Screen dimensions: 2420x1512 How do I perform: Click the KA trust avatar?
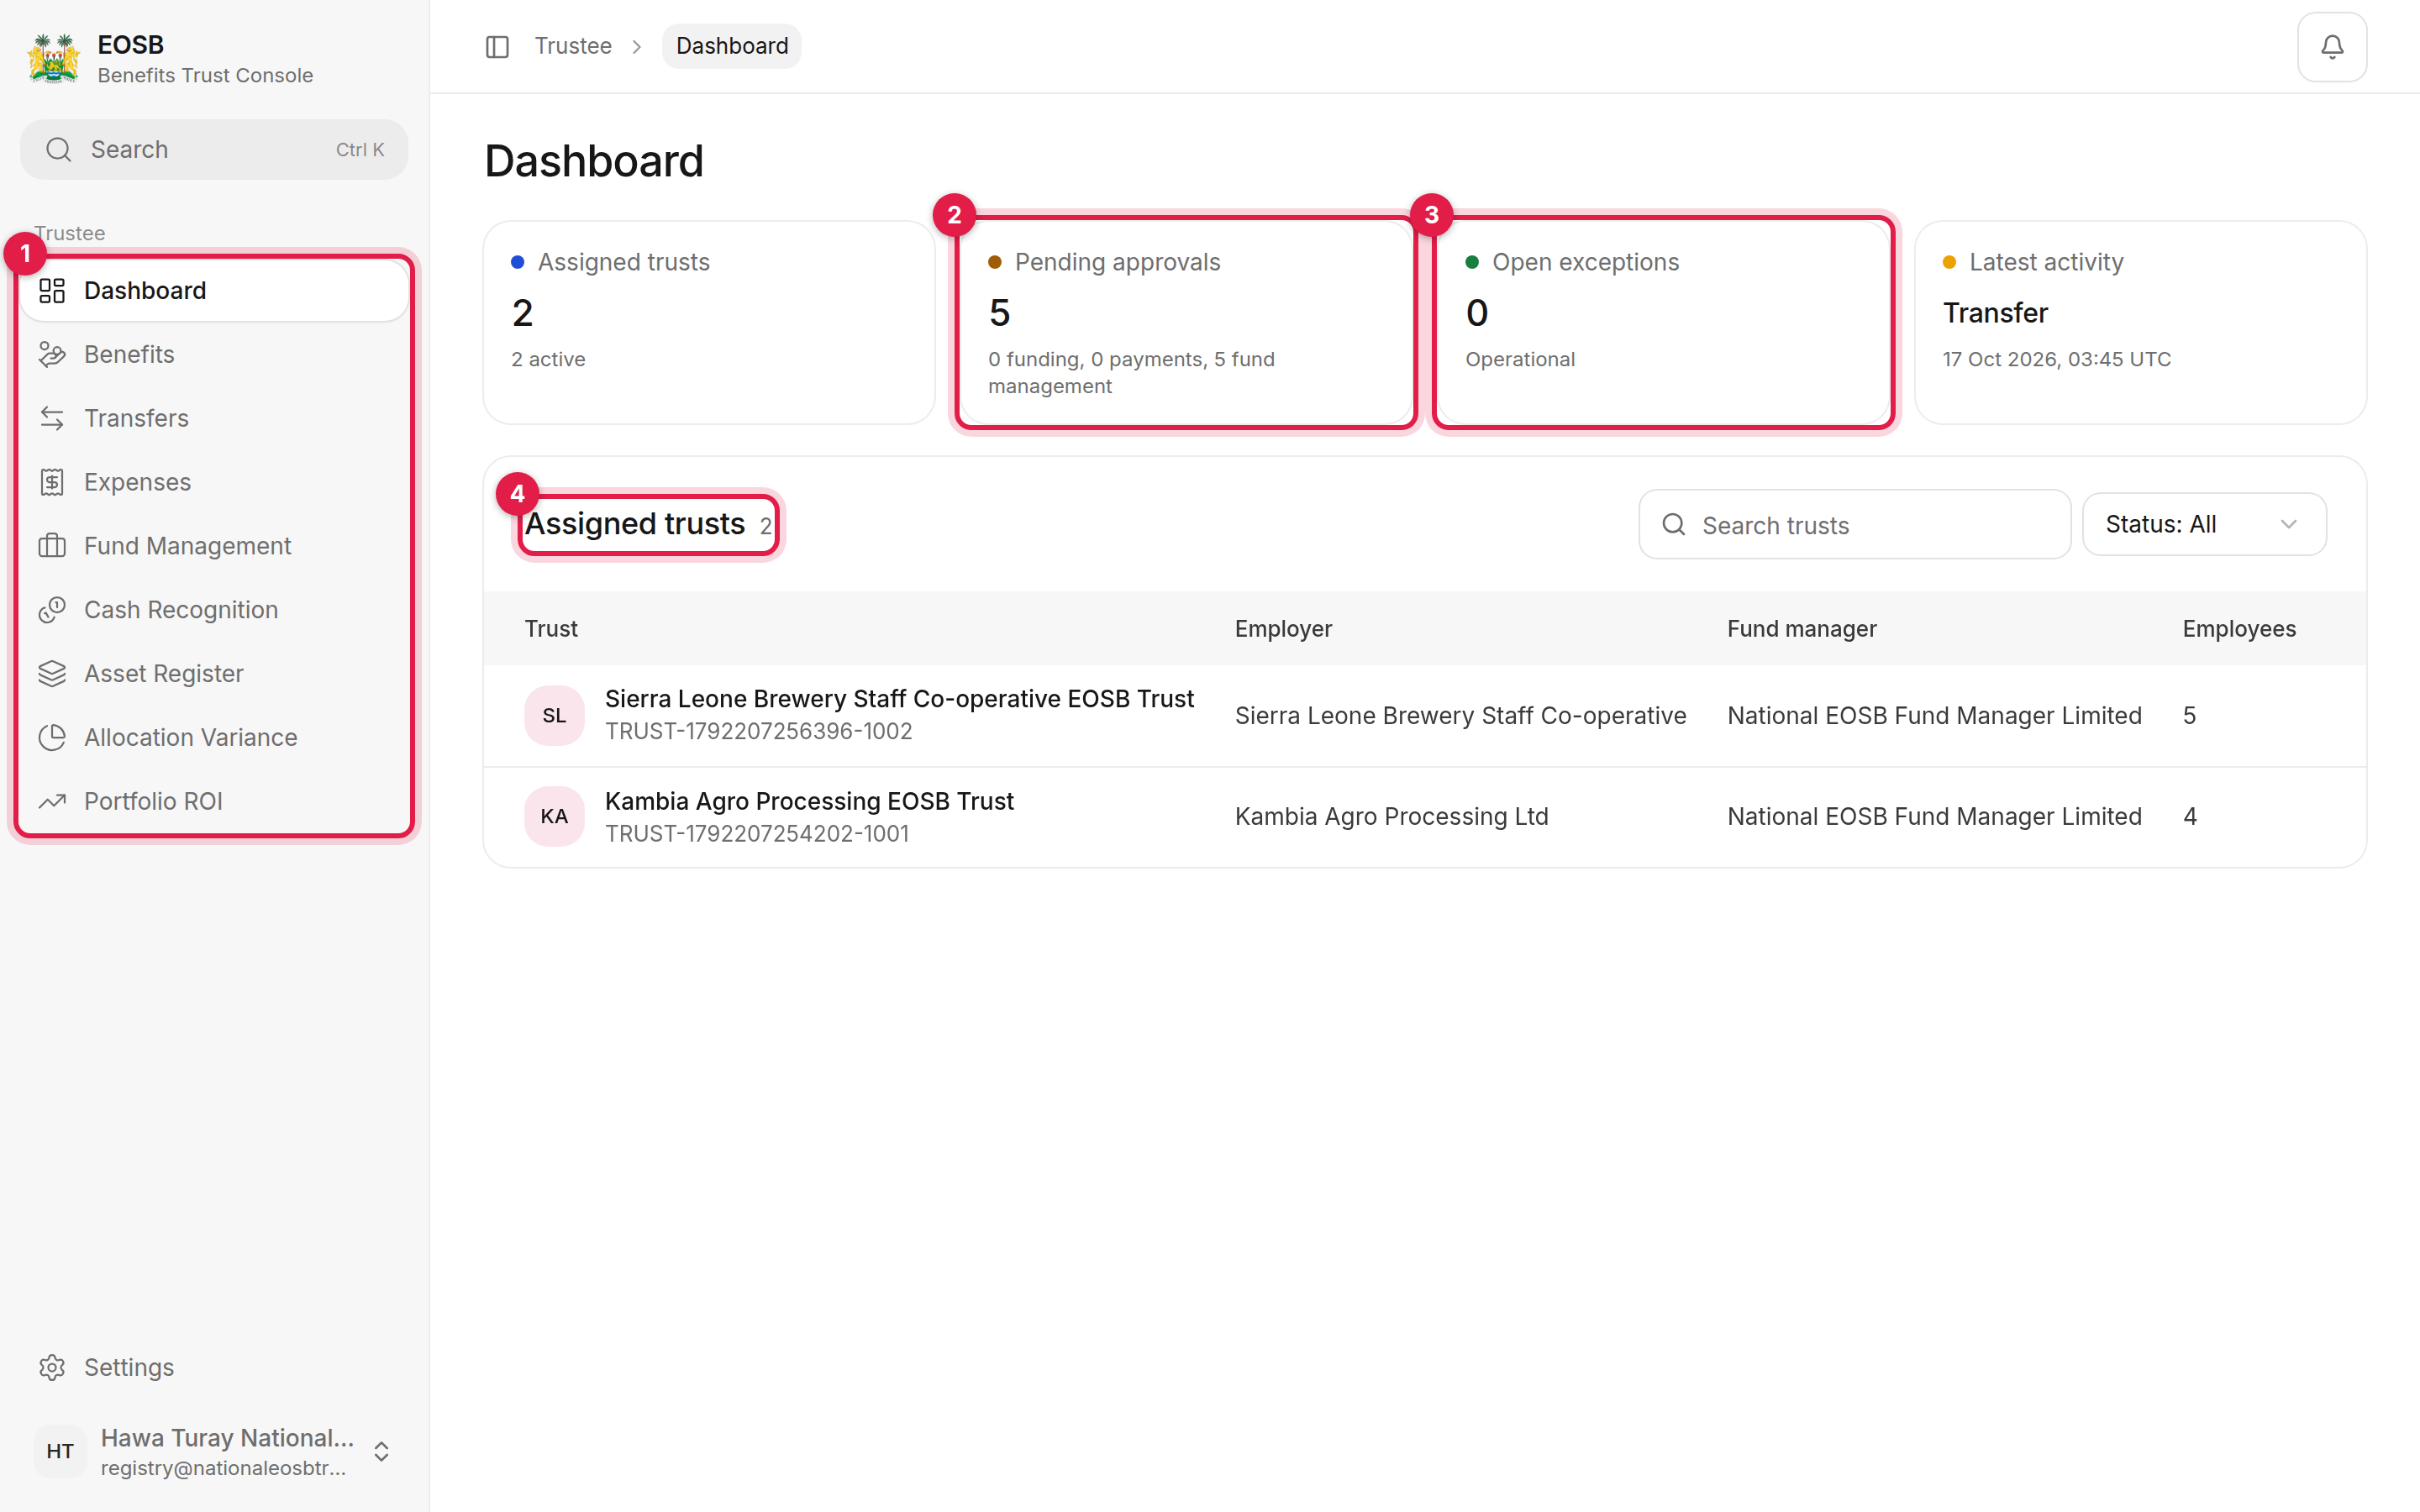[554, 817]
